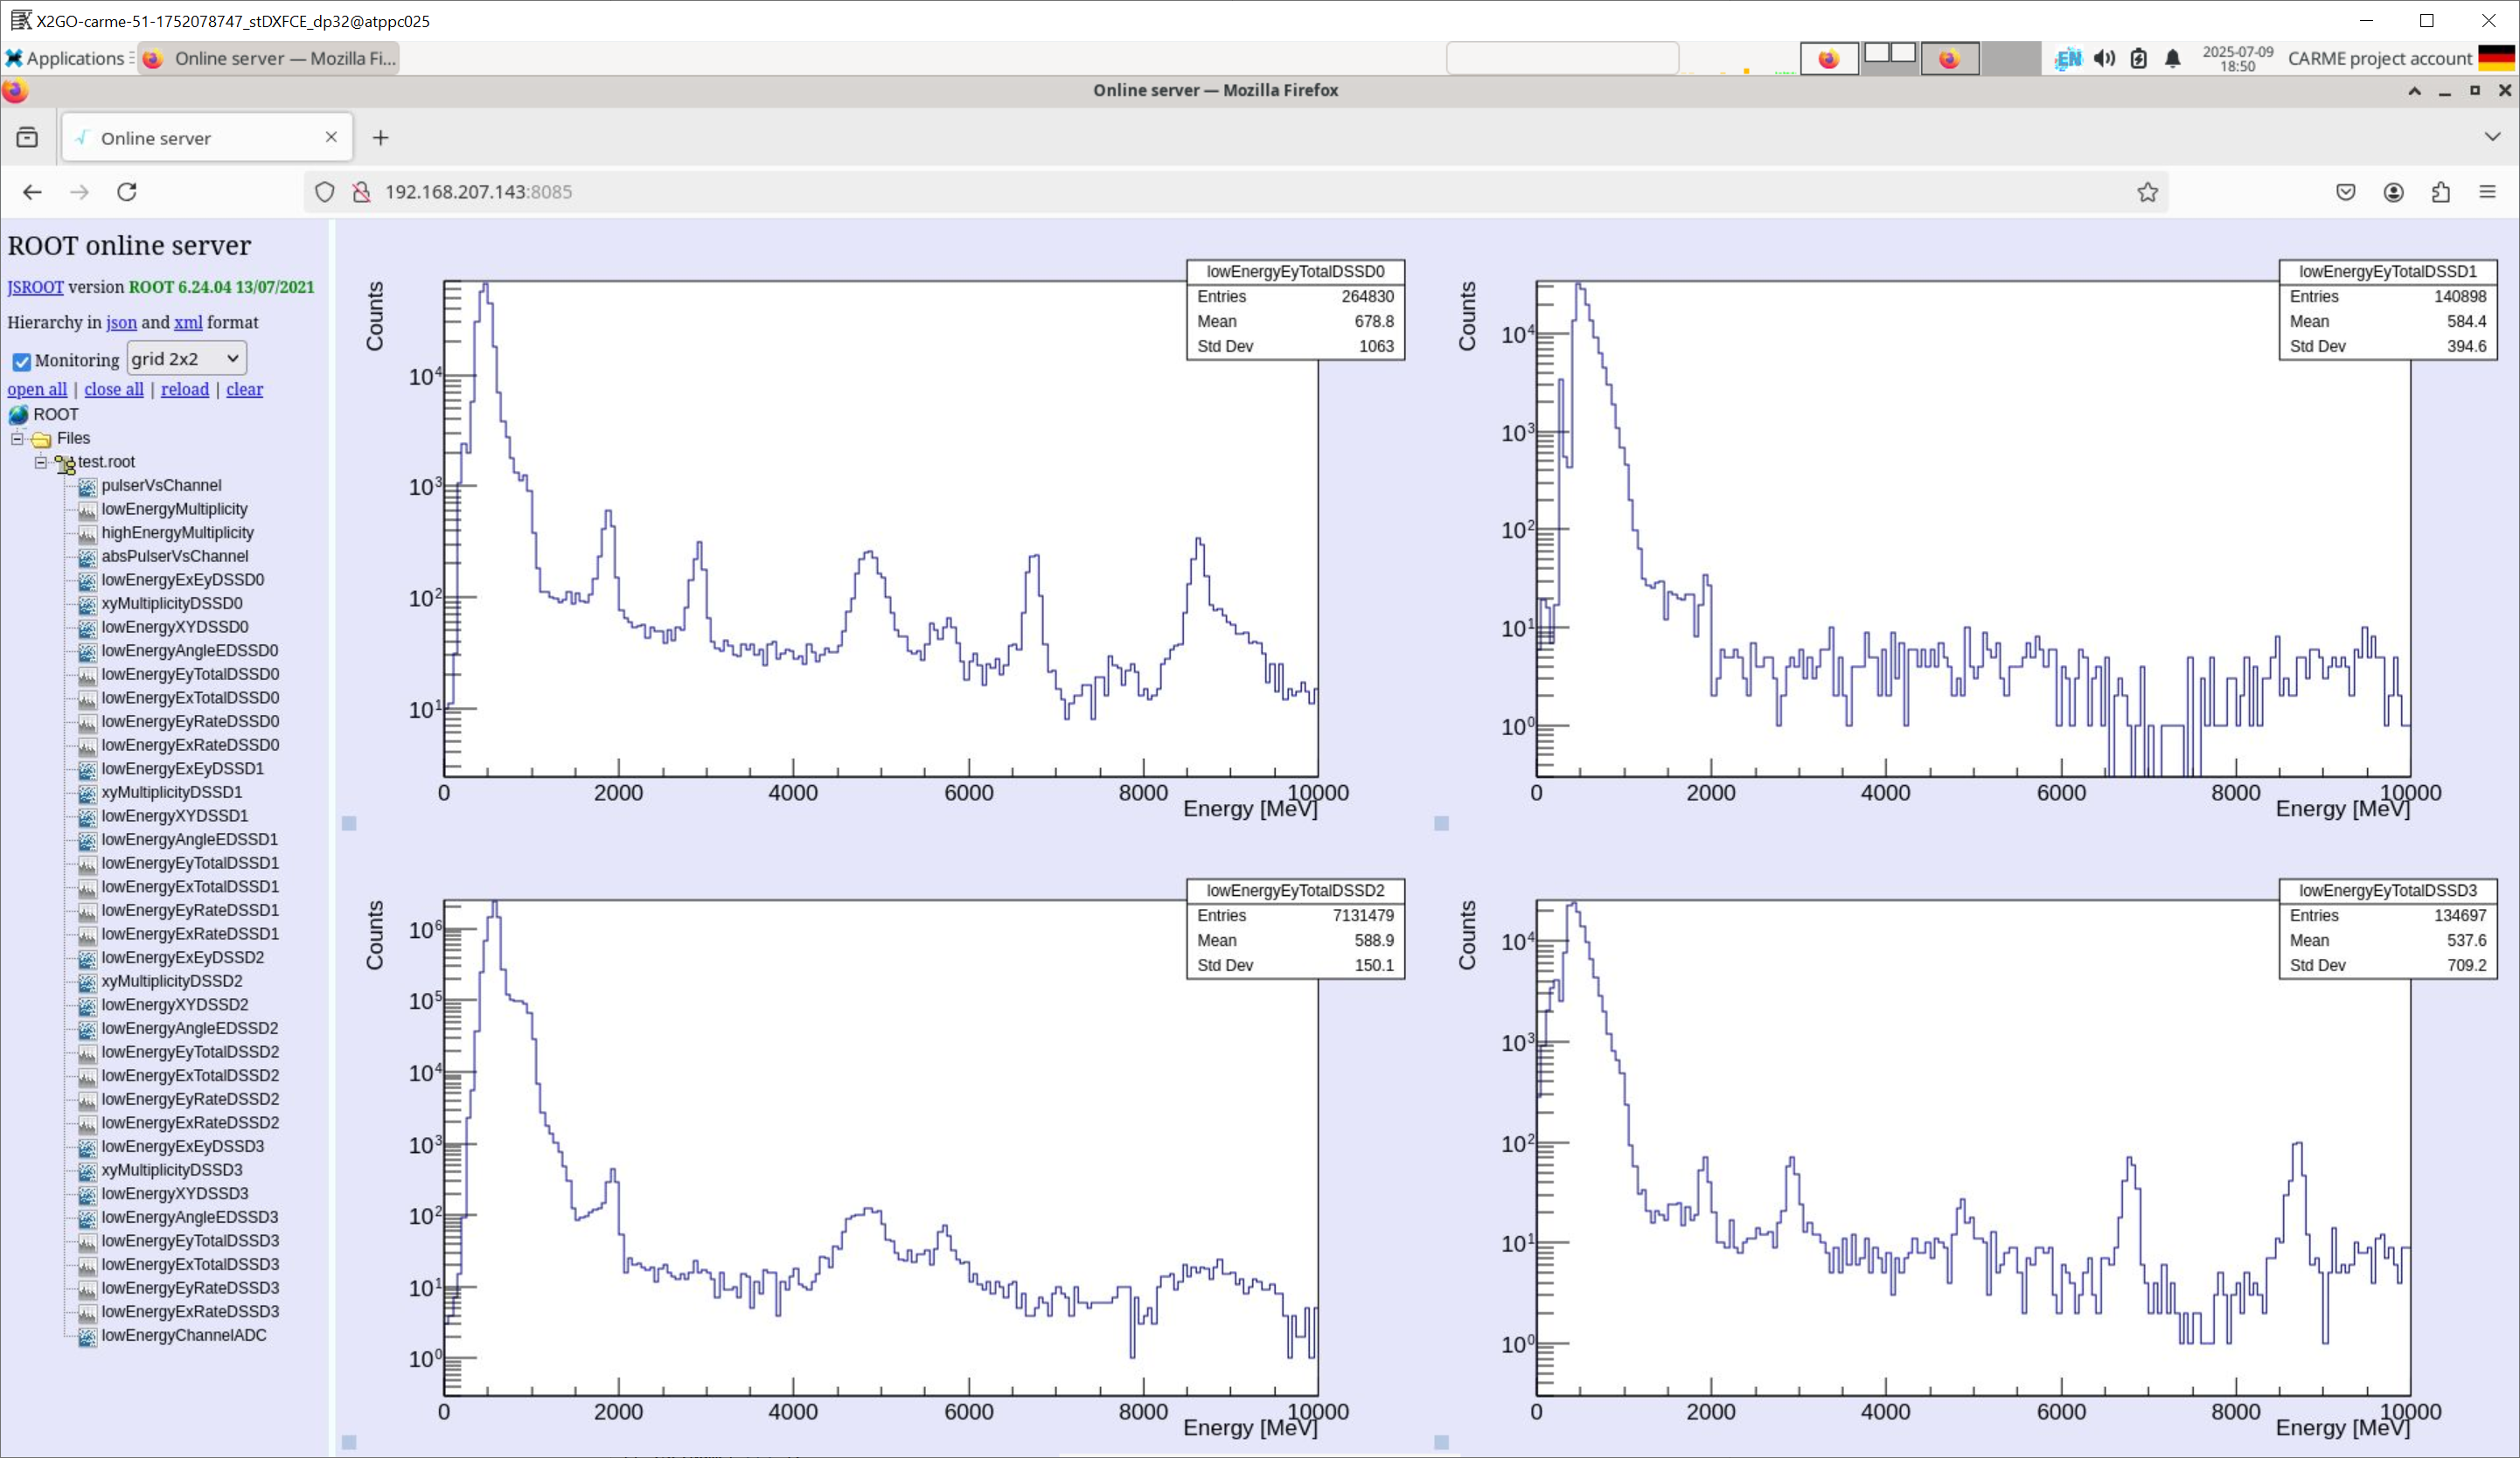Bookmark this page with star icon
Image resolution: width=2520 pixels, height=1458 pixels.
[x=2147, y=192]
